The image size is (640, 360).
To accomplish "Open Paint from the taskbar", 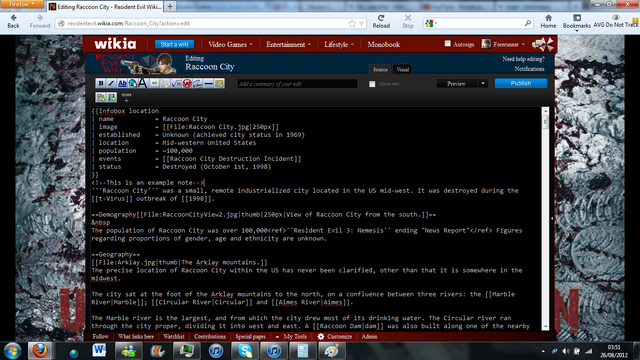I will pos(331,351).
